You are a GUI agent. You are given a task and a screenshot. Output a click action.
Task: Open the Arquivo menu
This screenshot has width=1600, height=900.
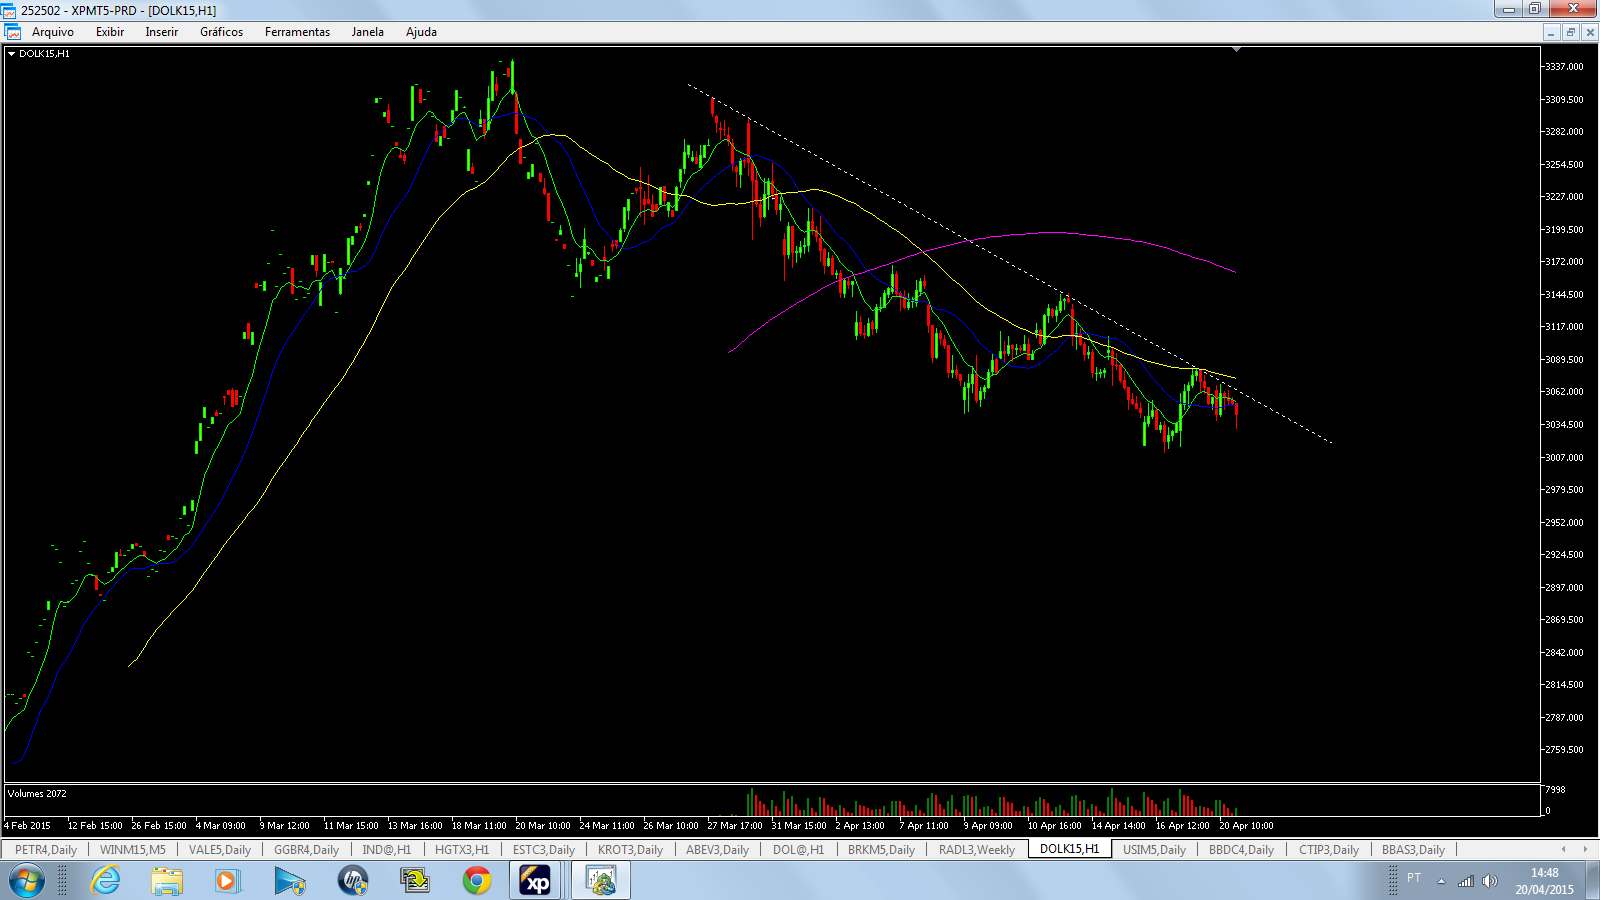point(53,32)
